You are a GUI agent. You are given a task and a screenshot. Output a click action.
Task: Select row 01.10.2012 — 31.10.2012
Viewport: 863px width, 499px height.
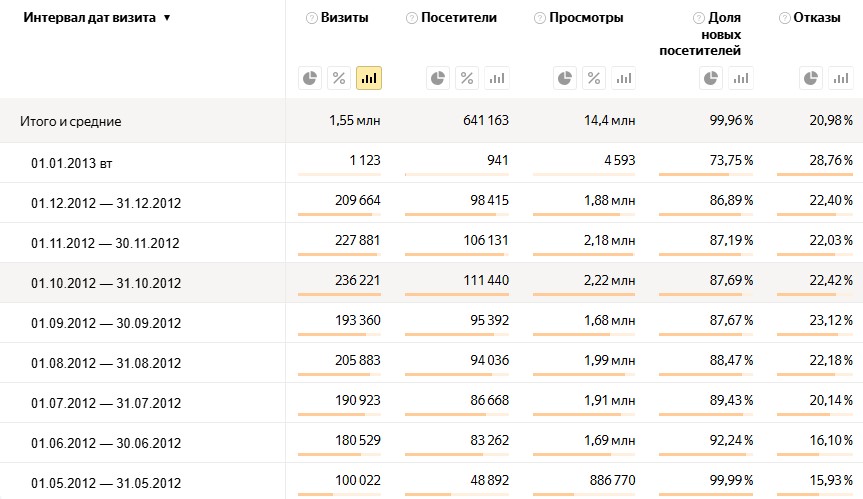pyautogui.click(x=106, y=283)
